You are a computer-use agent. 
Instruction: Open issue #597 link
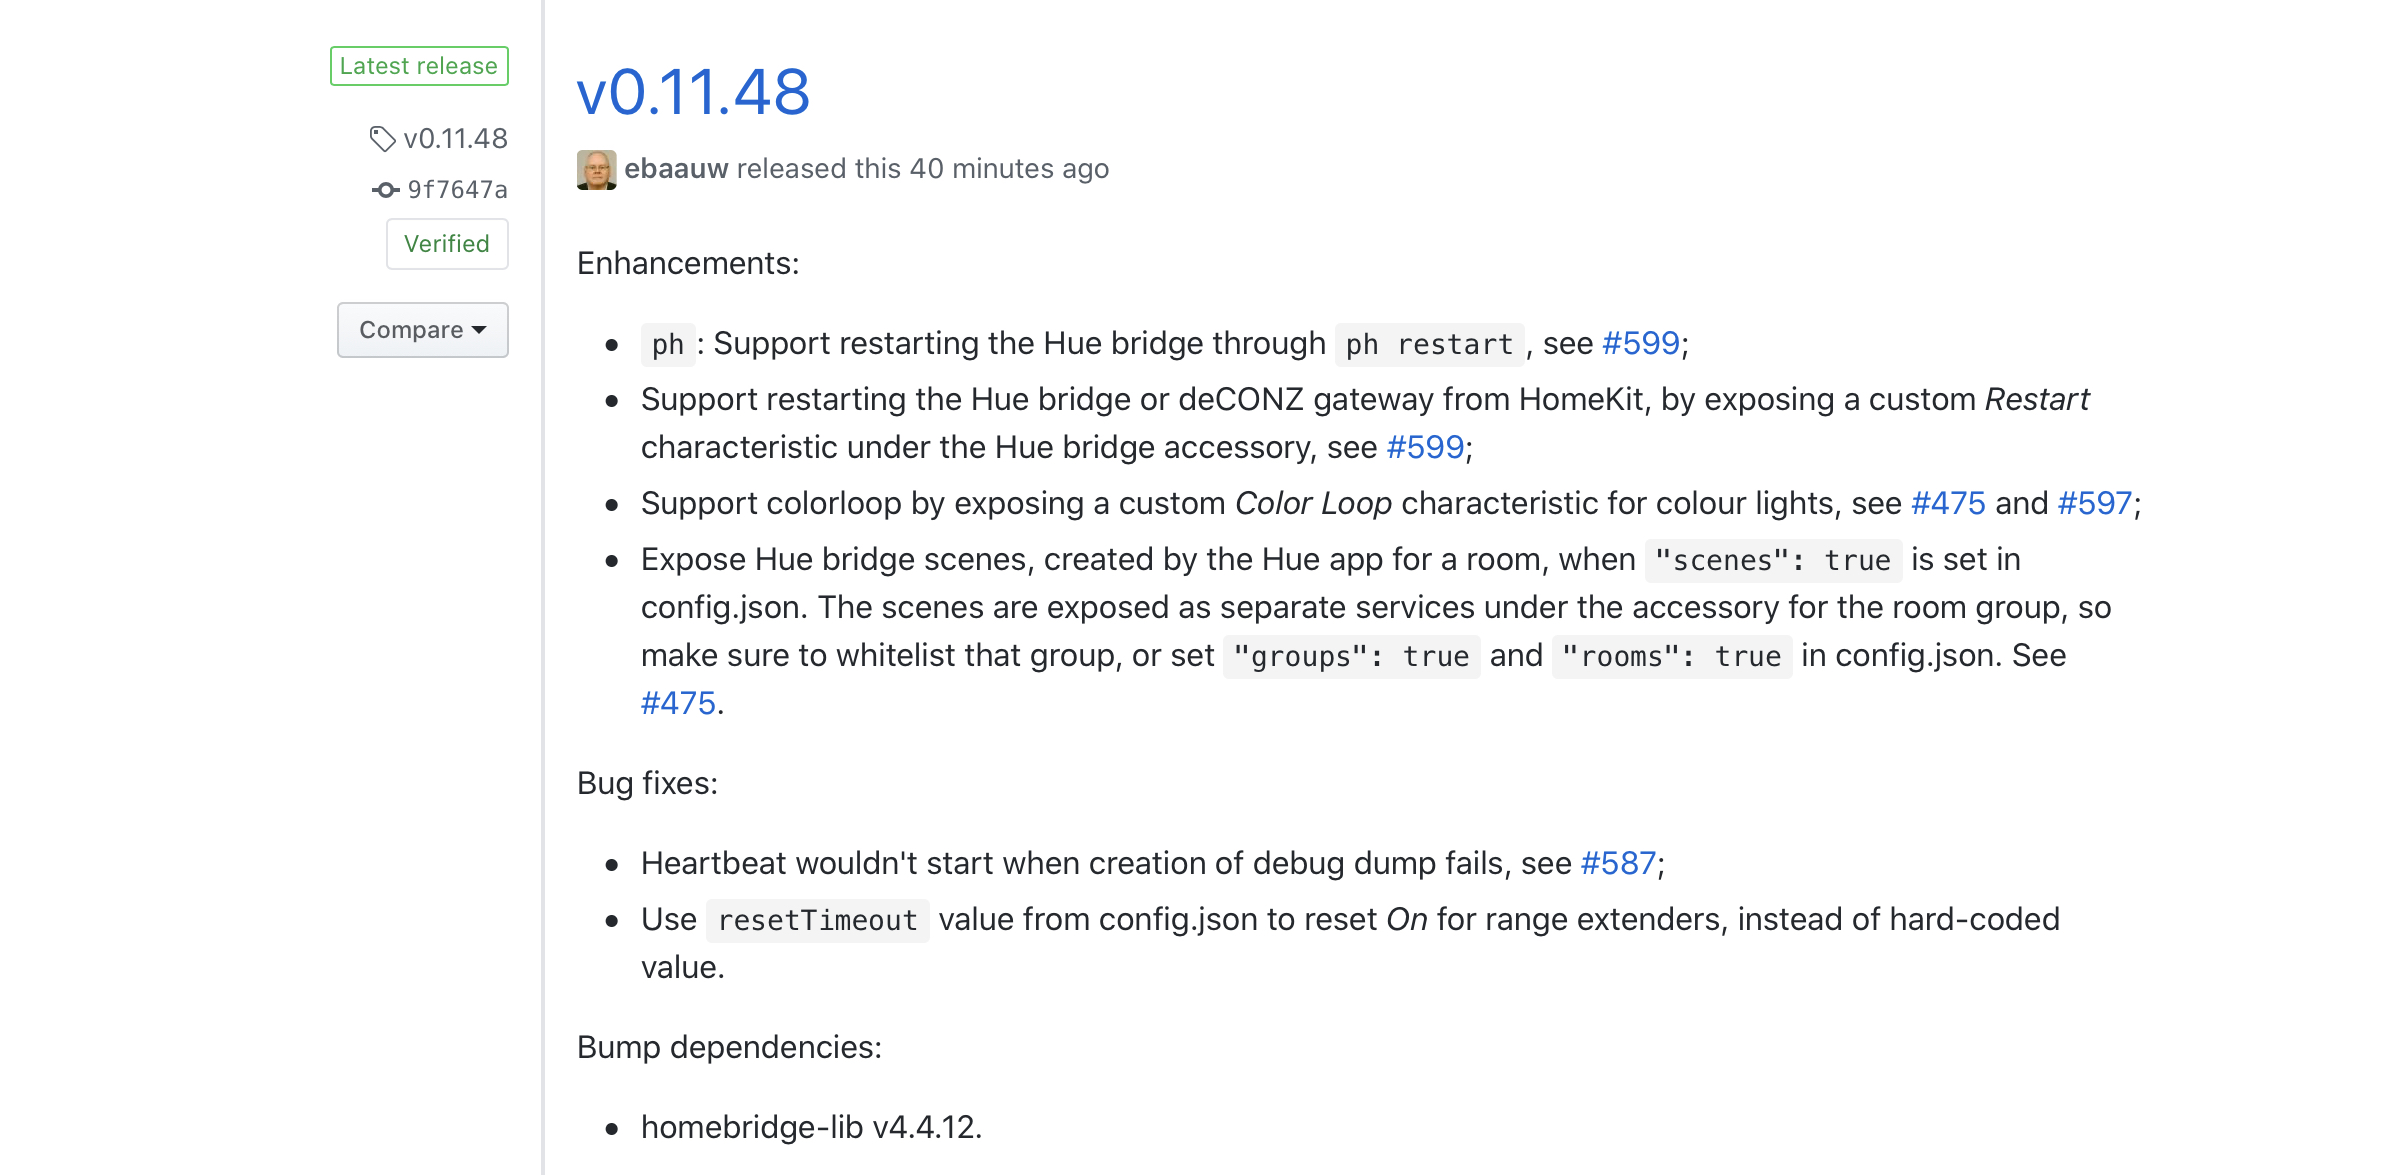click(x=2094, y=503)
